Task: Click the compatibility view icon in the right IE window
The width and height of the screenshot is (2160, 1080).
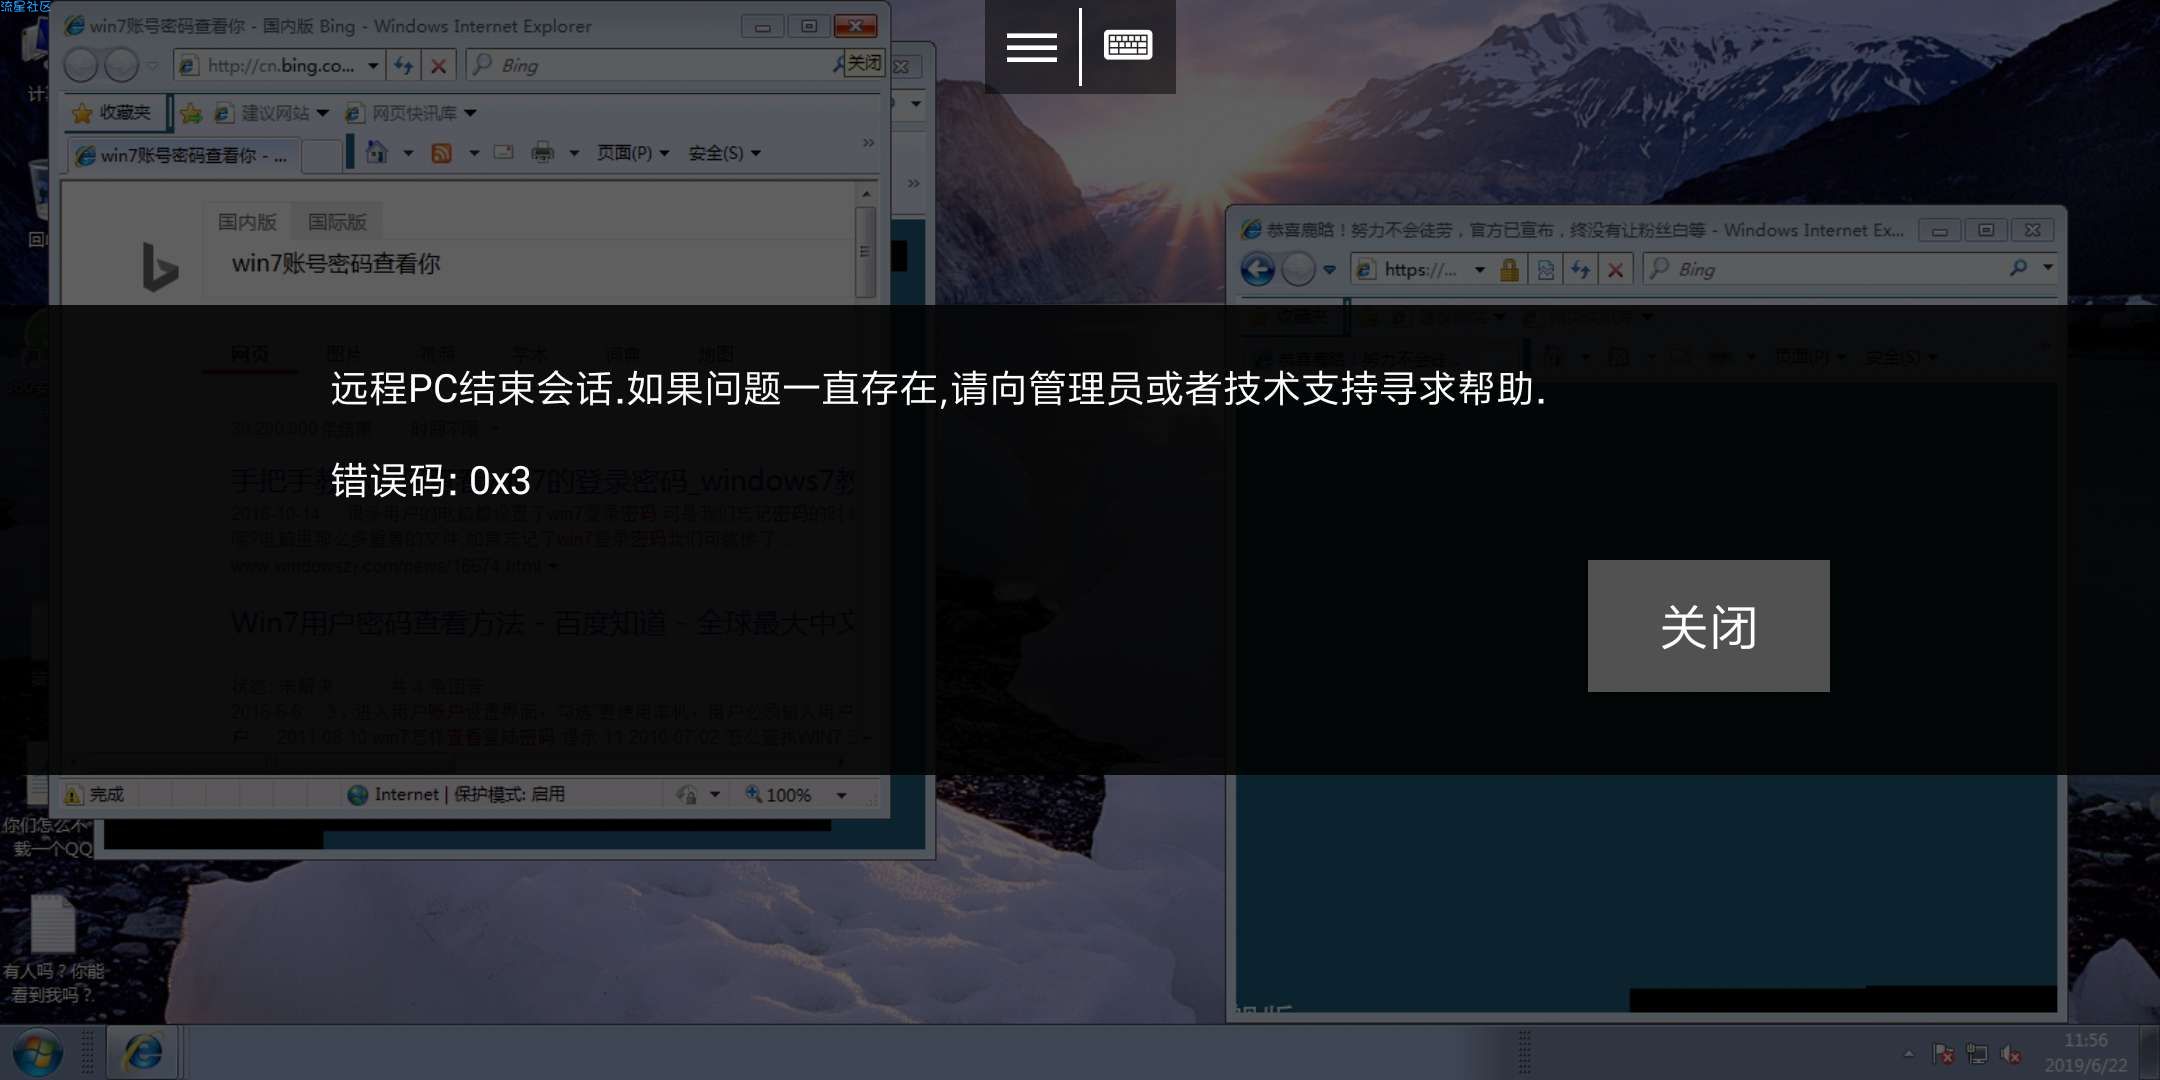Action: click(1545, 269)
